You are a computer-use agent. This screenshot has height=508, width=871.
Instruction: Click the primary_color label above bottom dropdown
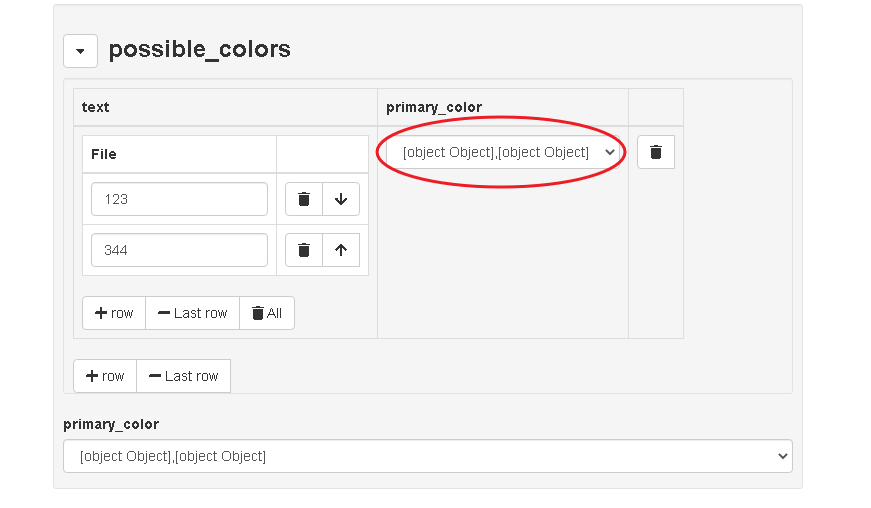tap(111, 425)
